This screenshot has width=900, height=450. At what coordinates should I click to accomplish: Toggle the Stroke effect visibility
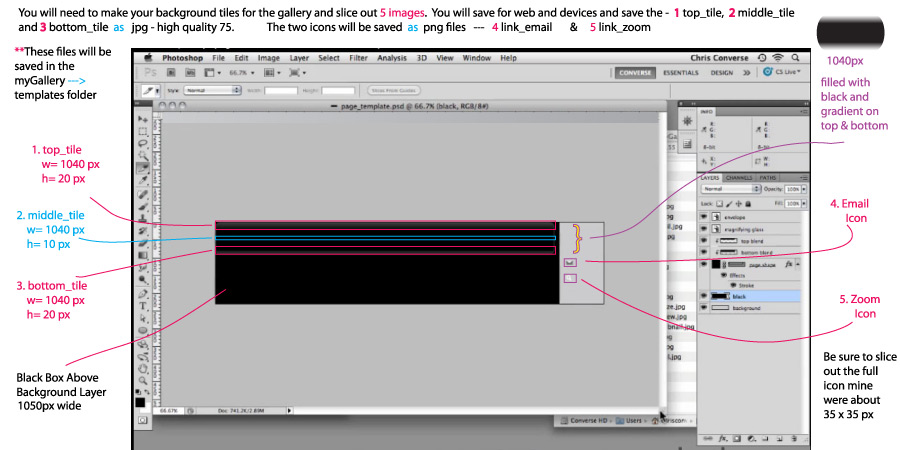coord(734,285)
